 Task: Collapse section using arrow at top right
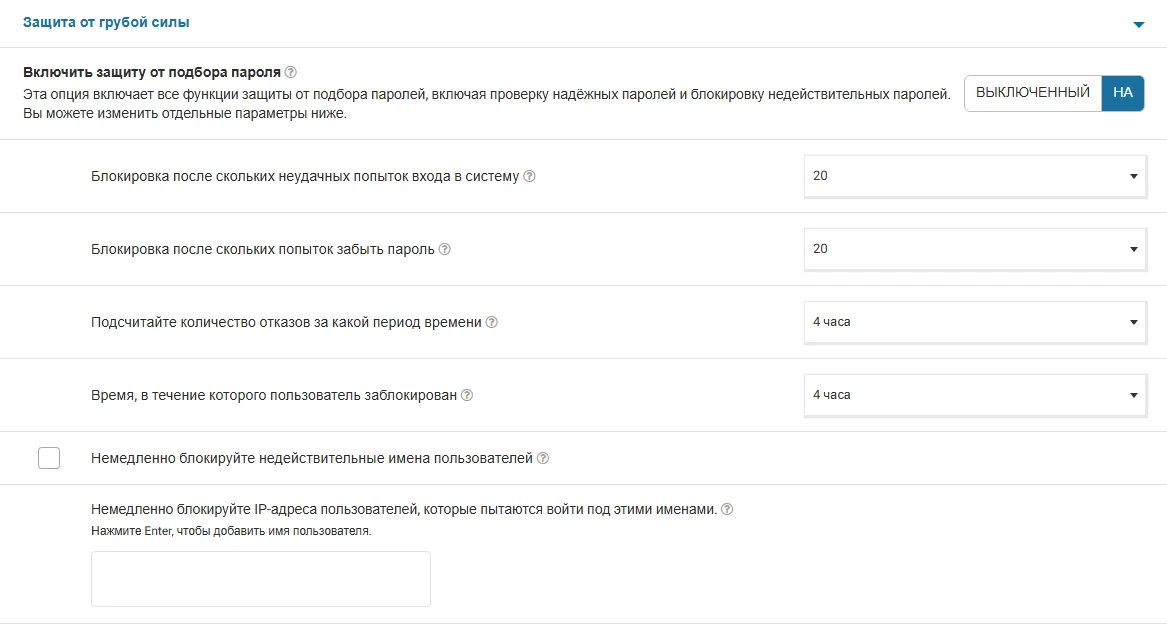pos(1138,25)
